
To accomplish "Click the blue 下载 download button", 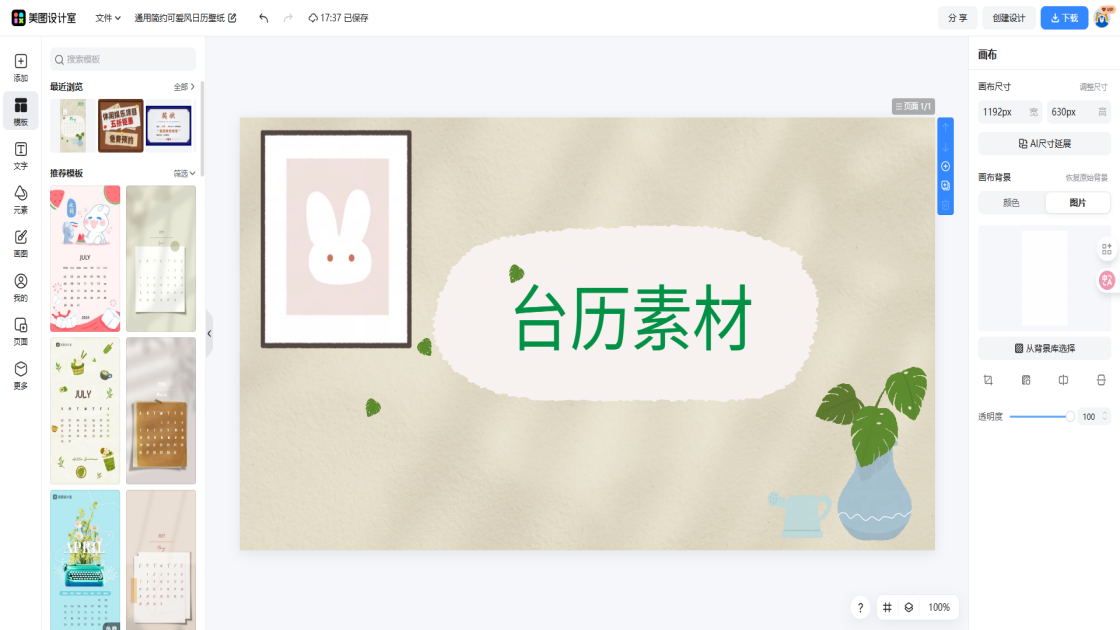I will click(1064, 18).
